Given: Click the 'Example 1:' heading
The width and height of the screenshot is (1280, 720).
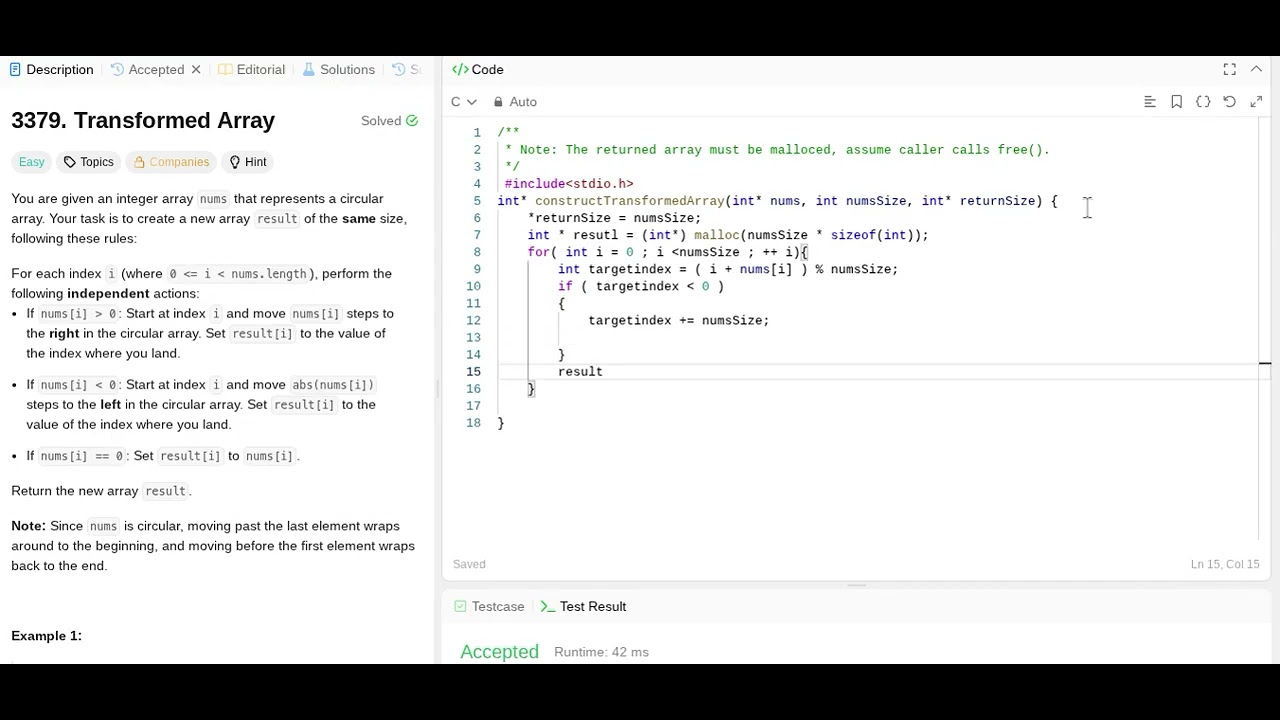Looking at the screenshot, I should (46, 636).
